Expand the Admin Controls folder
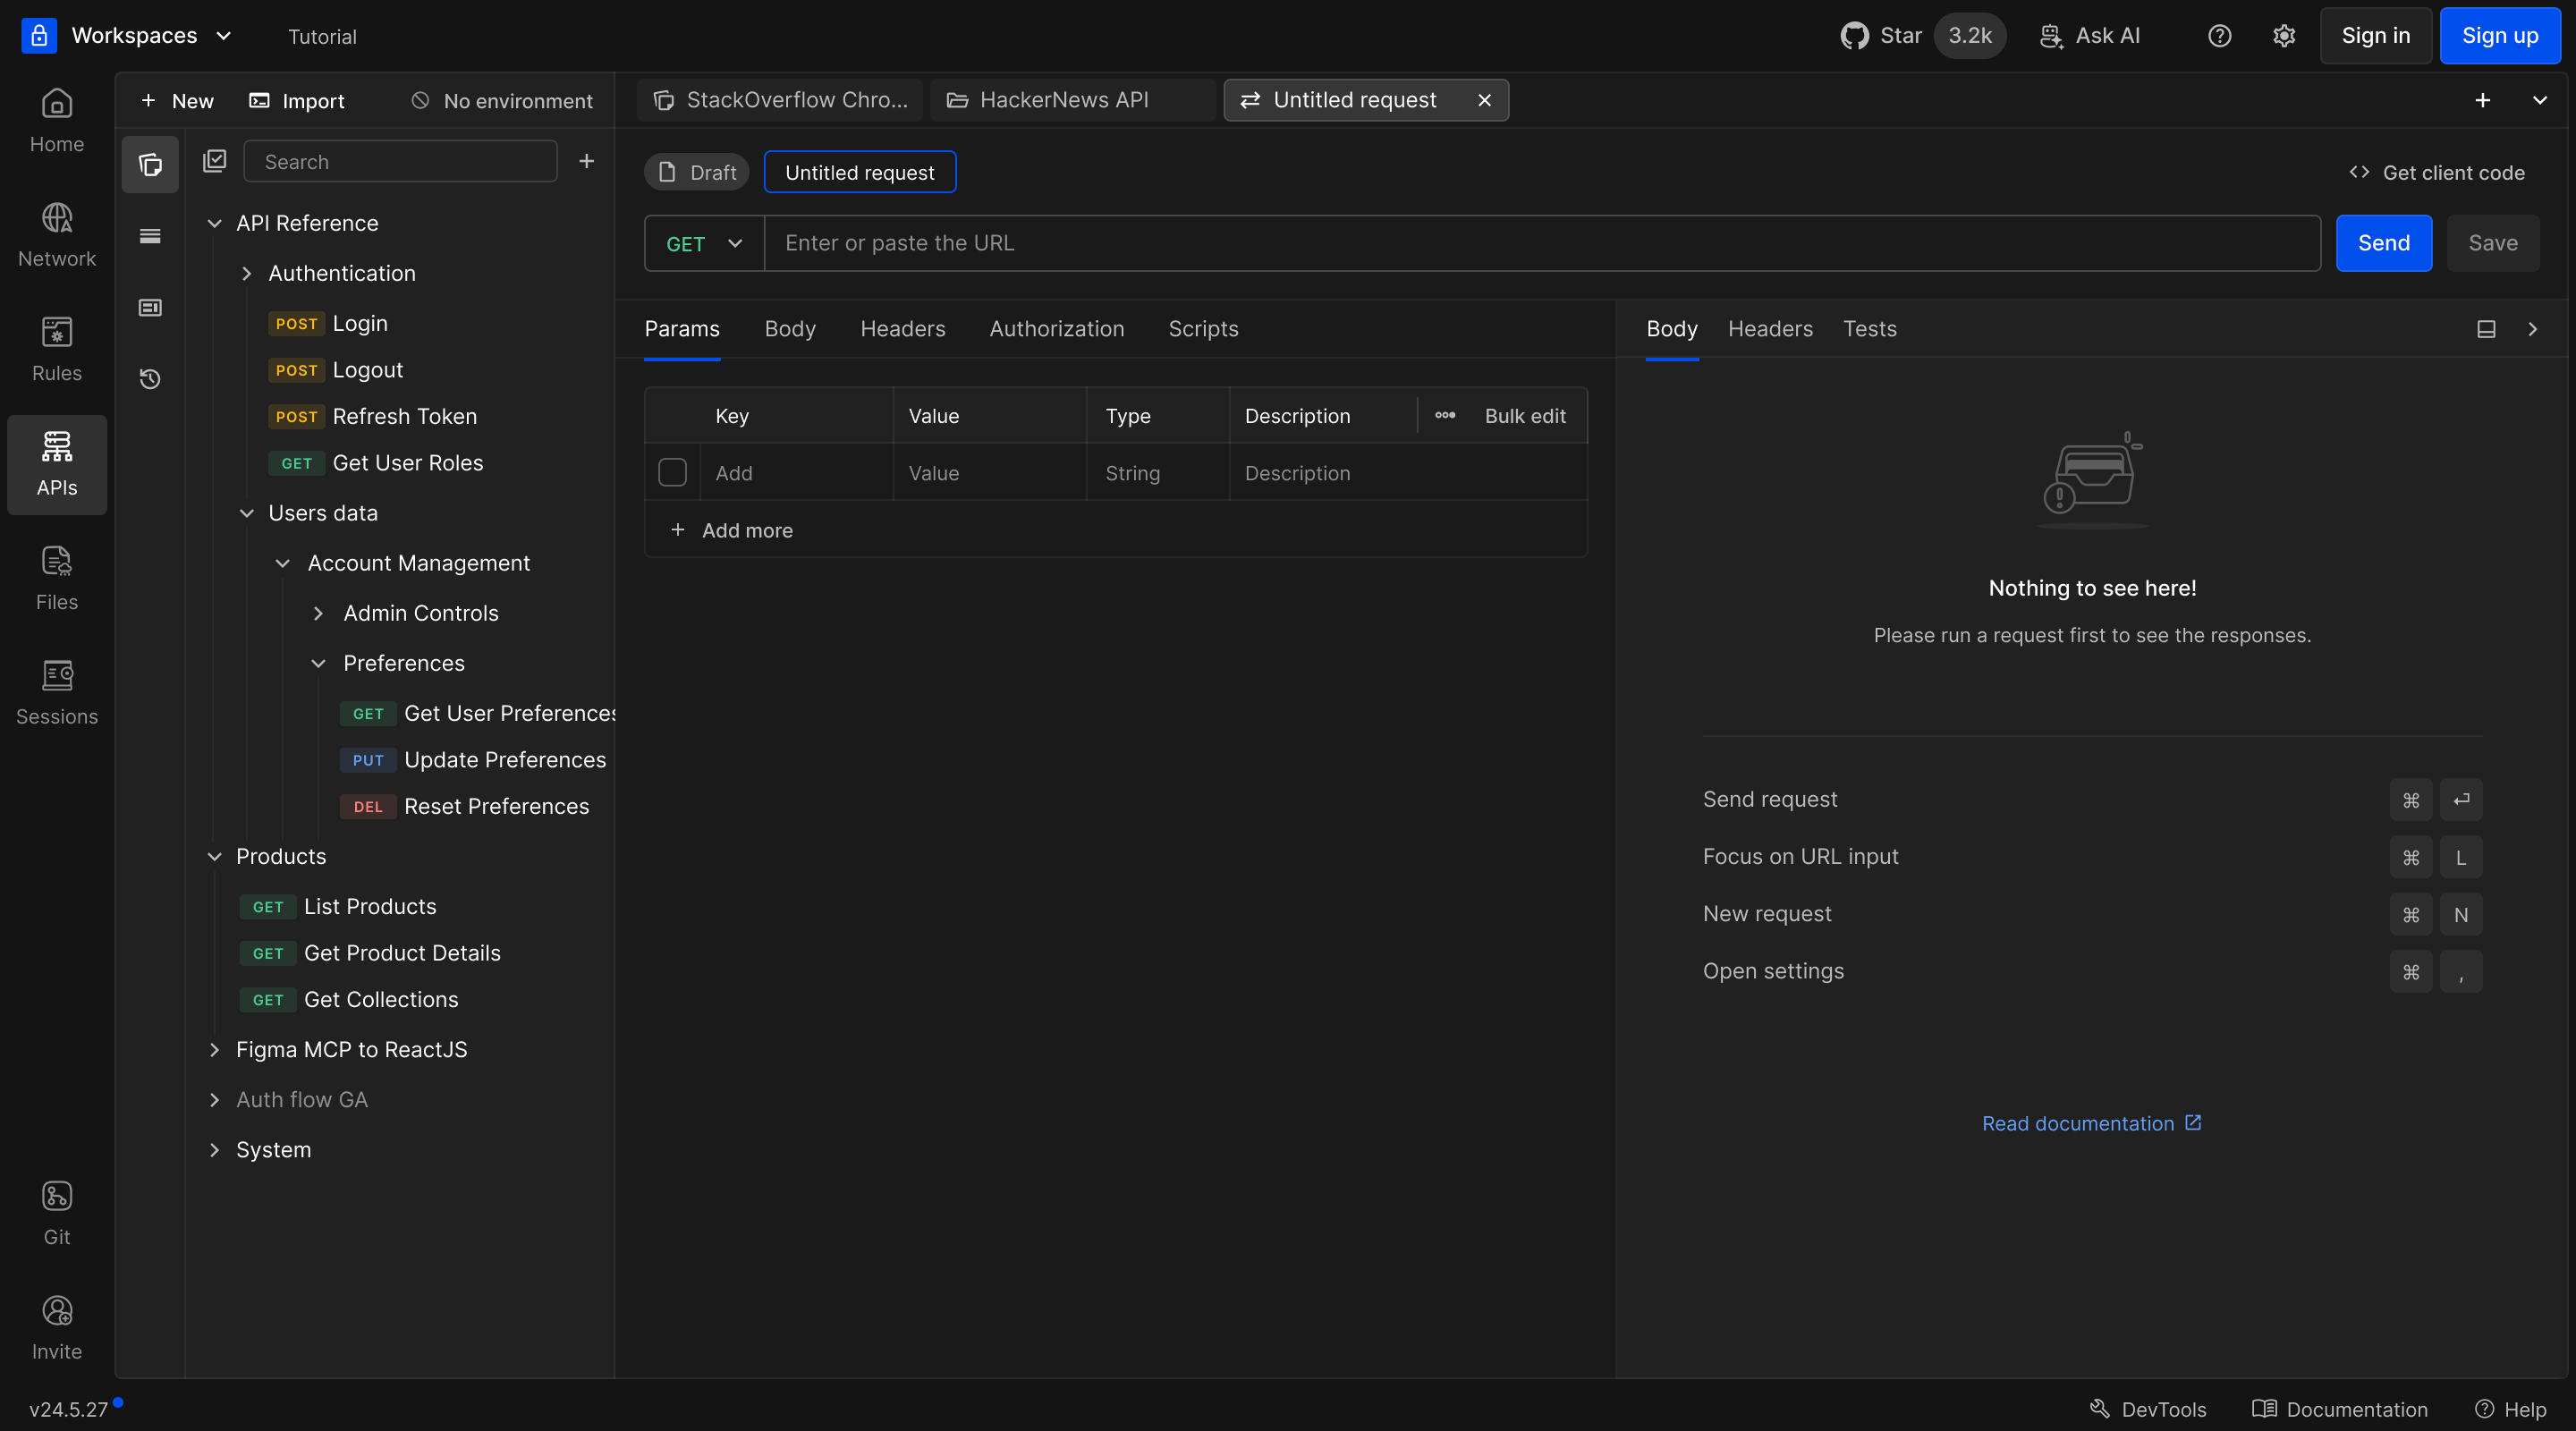2576x1431 pixels. pos(318,613)
